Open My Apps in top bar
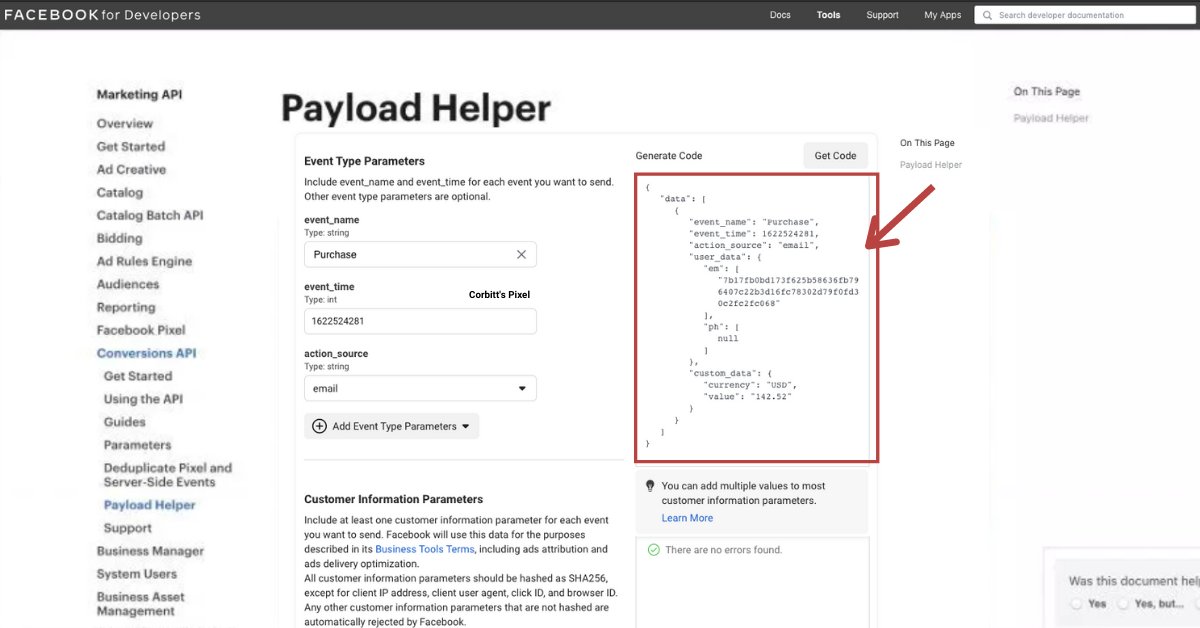1200x628 pixels. 942,15
